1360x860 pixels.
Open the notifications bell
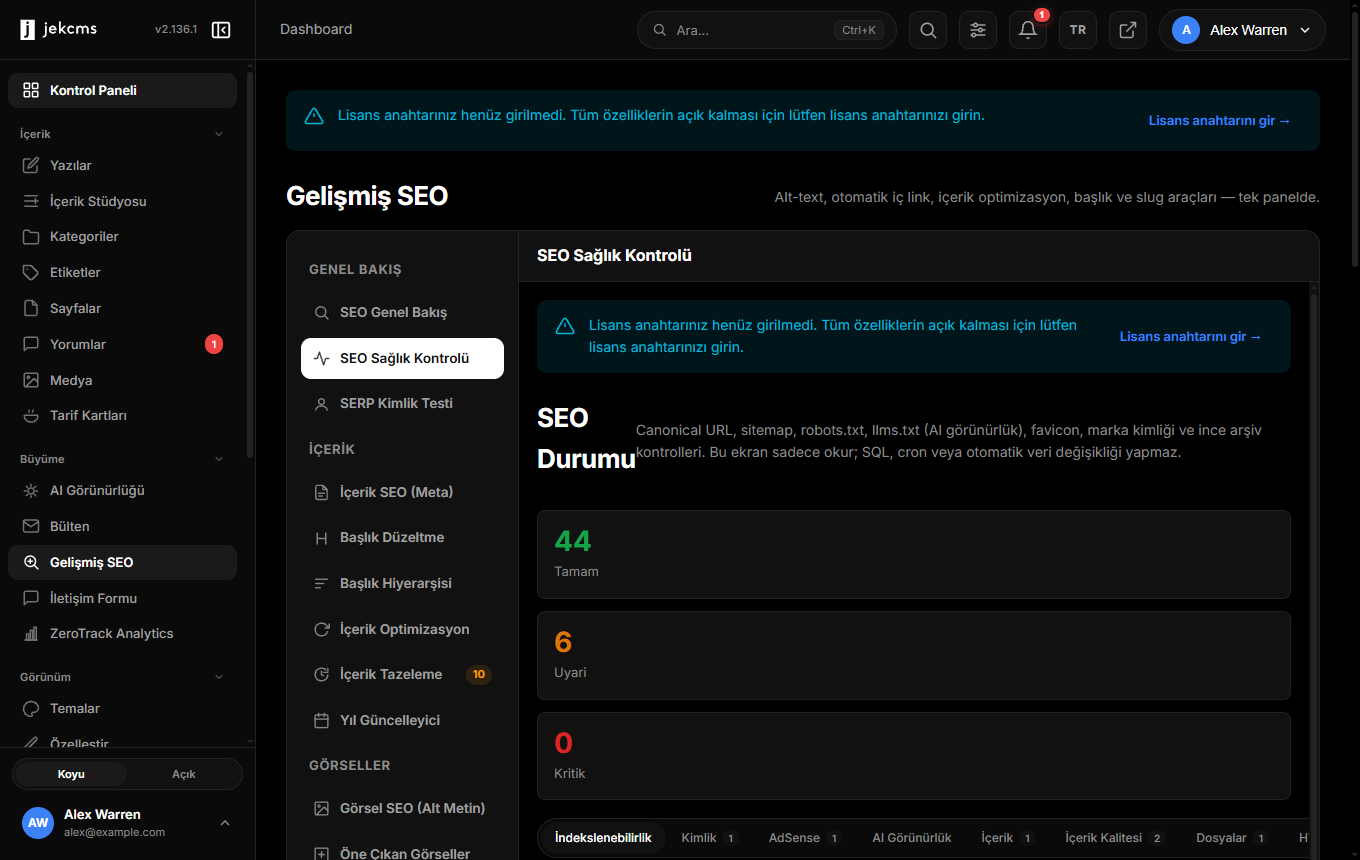click(1028, 30)
